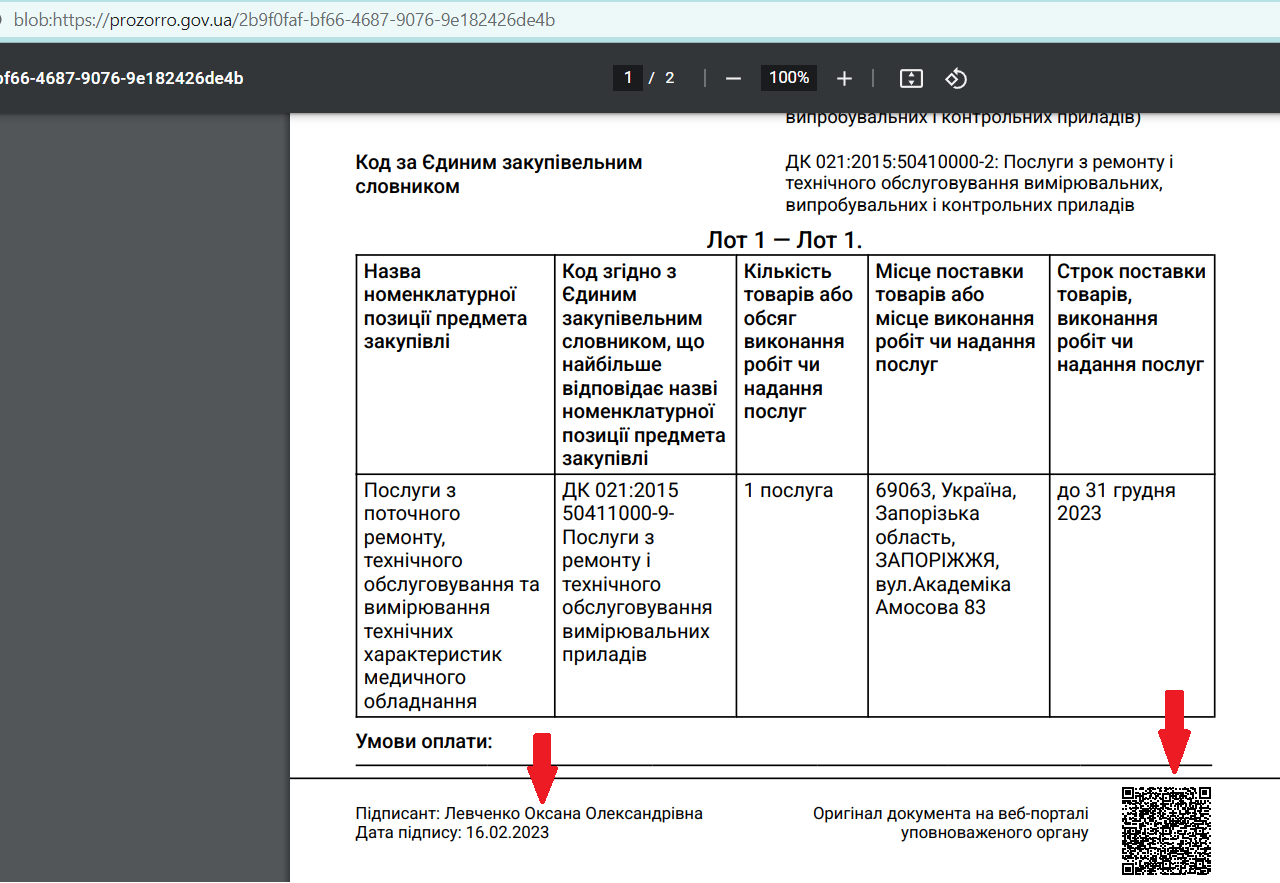Click the 100% zoom level field

[789, 78]
